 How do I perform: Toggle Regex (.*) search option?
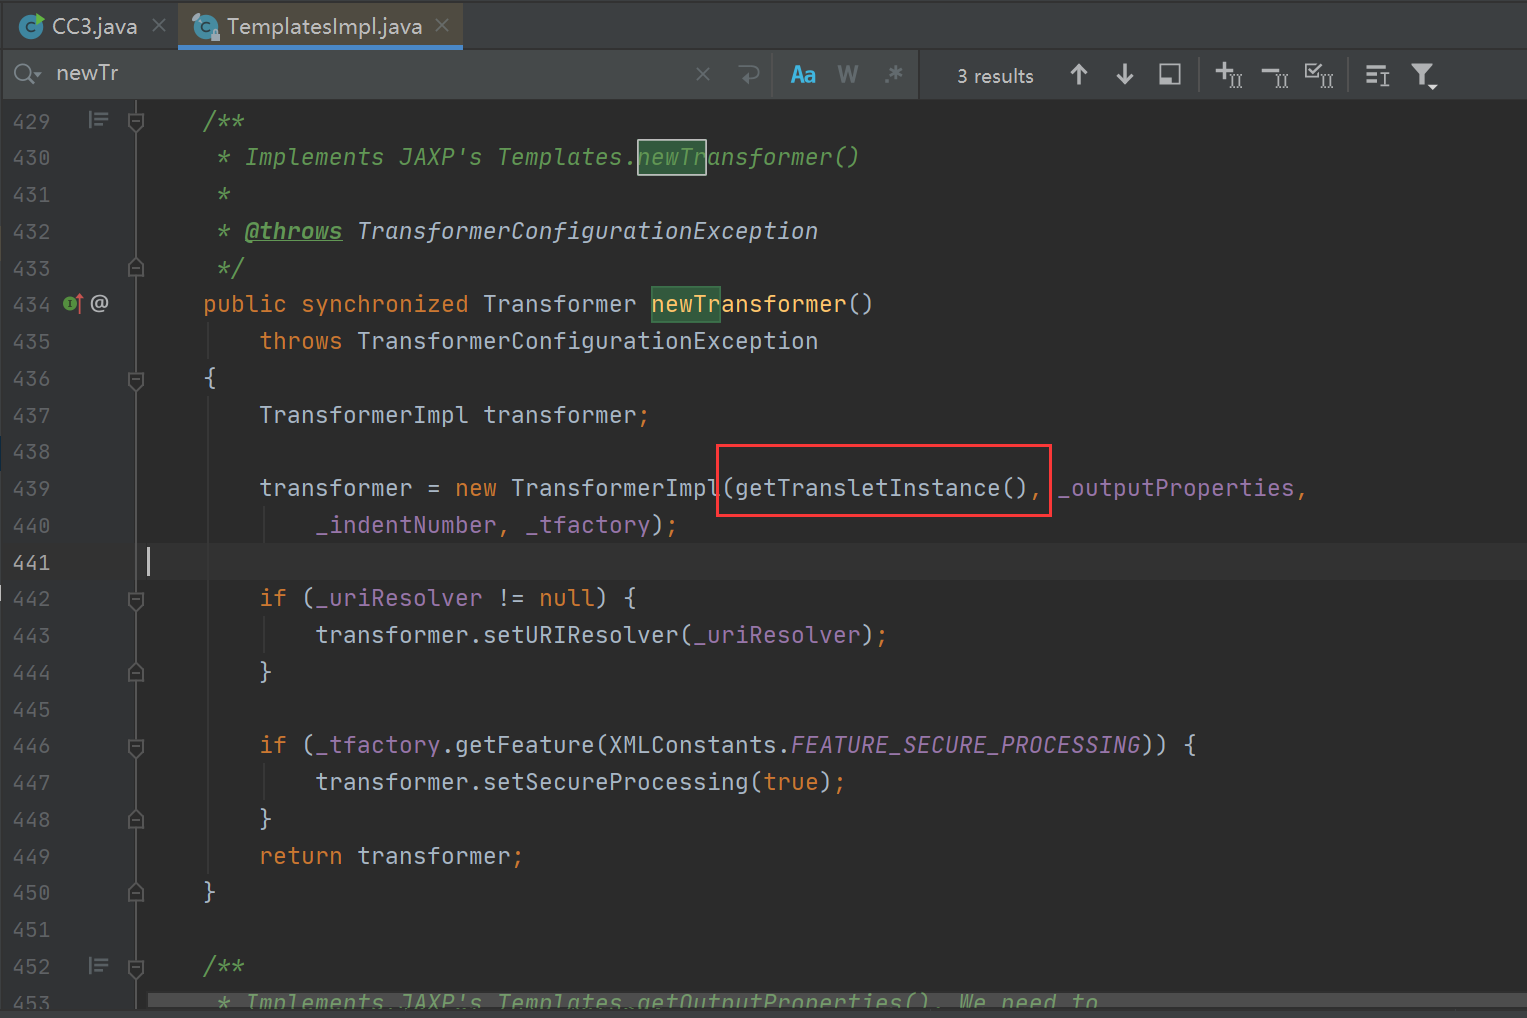pos(893,75)
